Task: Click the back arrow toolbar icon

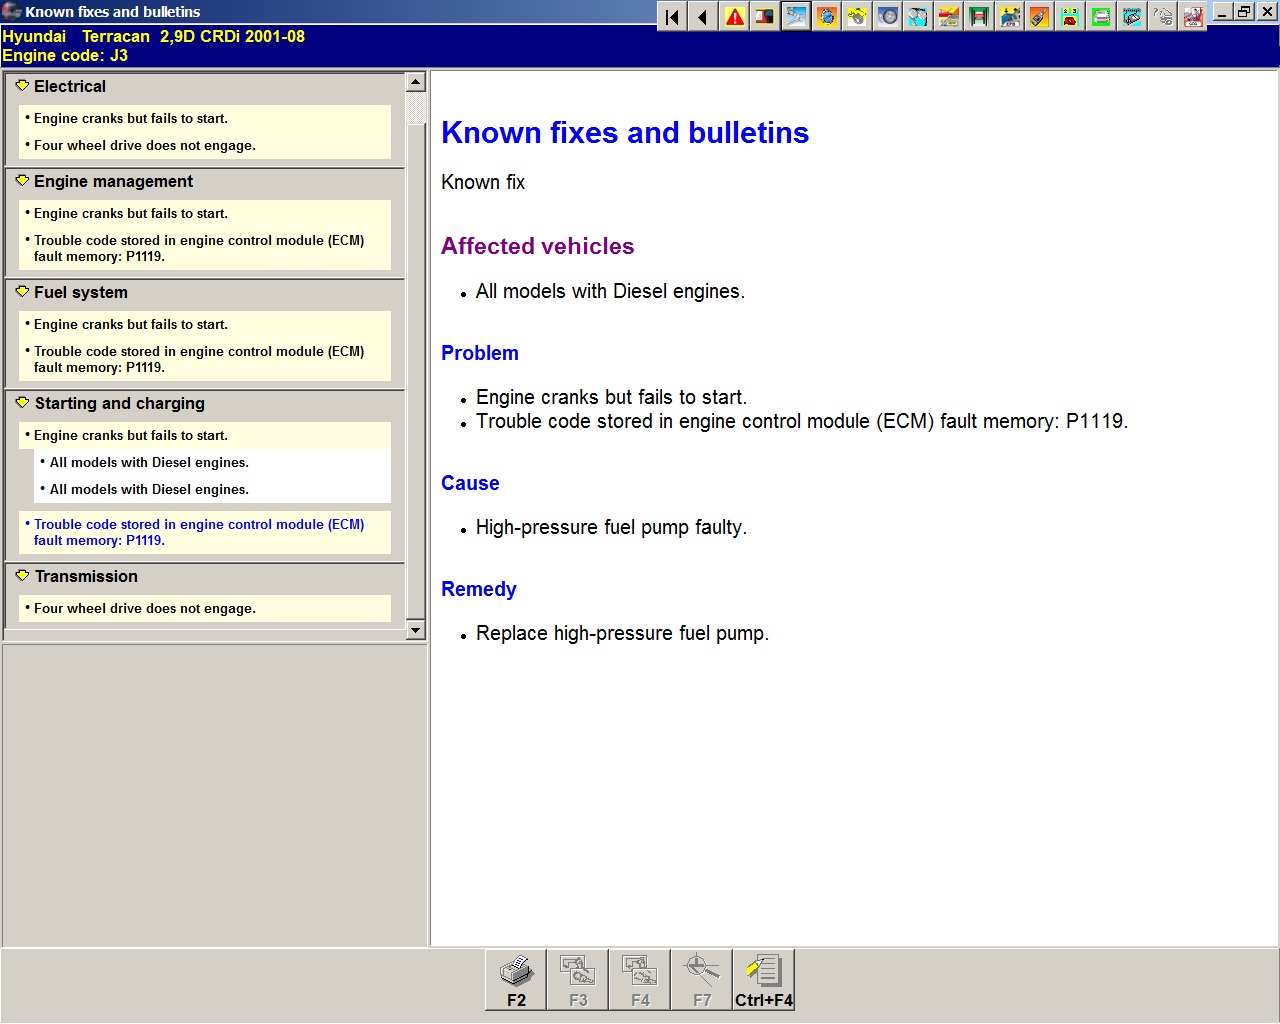Action: pyautogui.click(x=703, y=17)
